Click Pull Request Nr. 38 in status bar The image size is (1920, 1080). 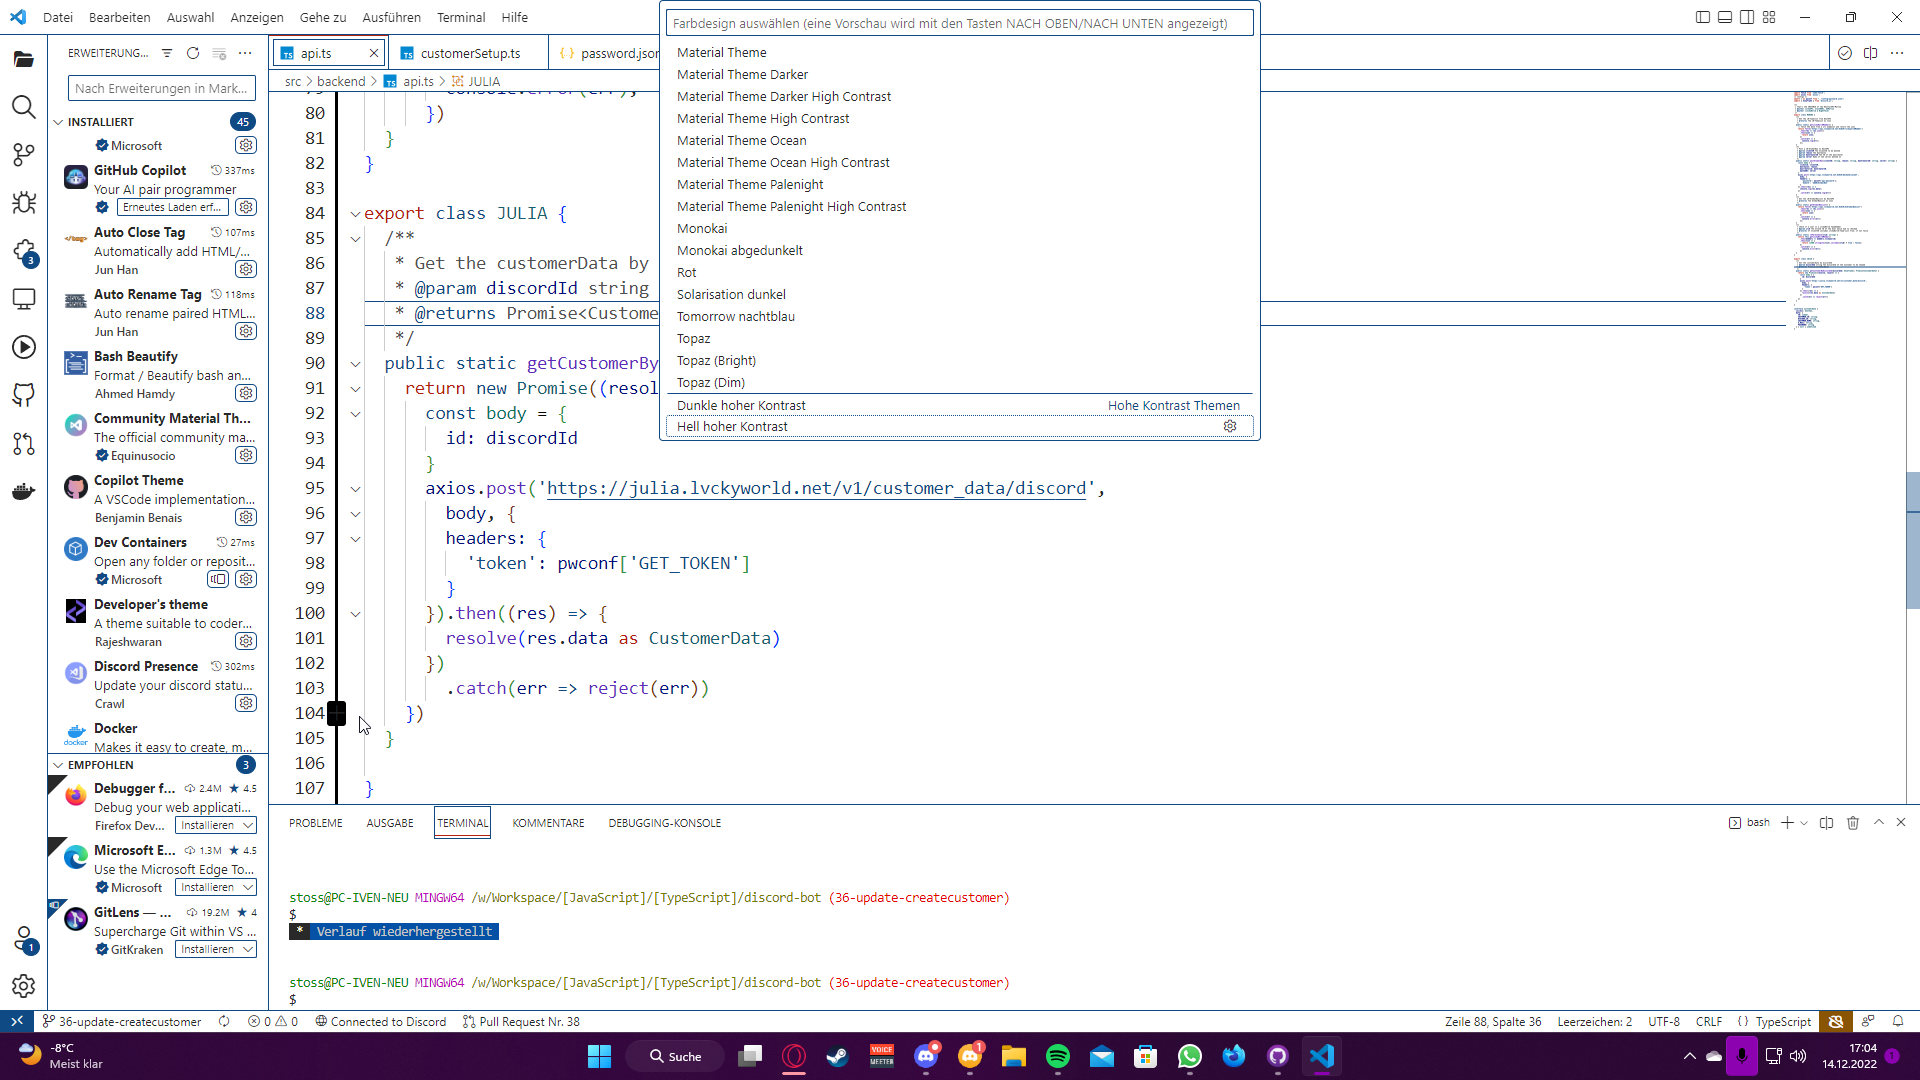[x=521, y=1021]
